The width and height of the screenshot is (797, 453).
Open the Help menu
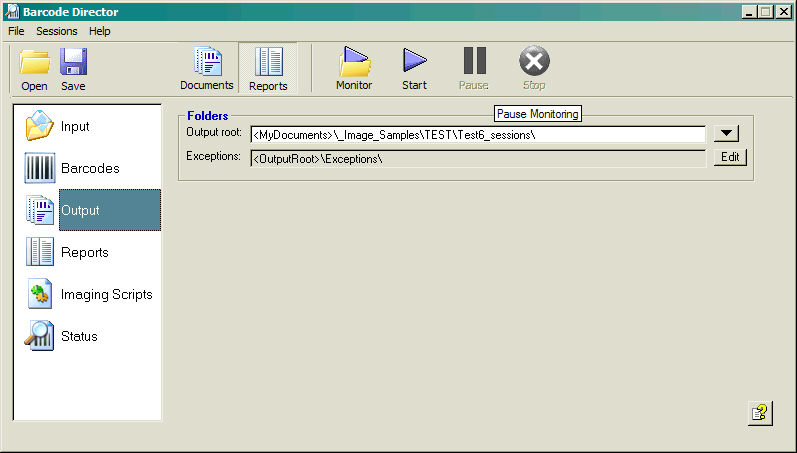click(100, 31)
